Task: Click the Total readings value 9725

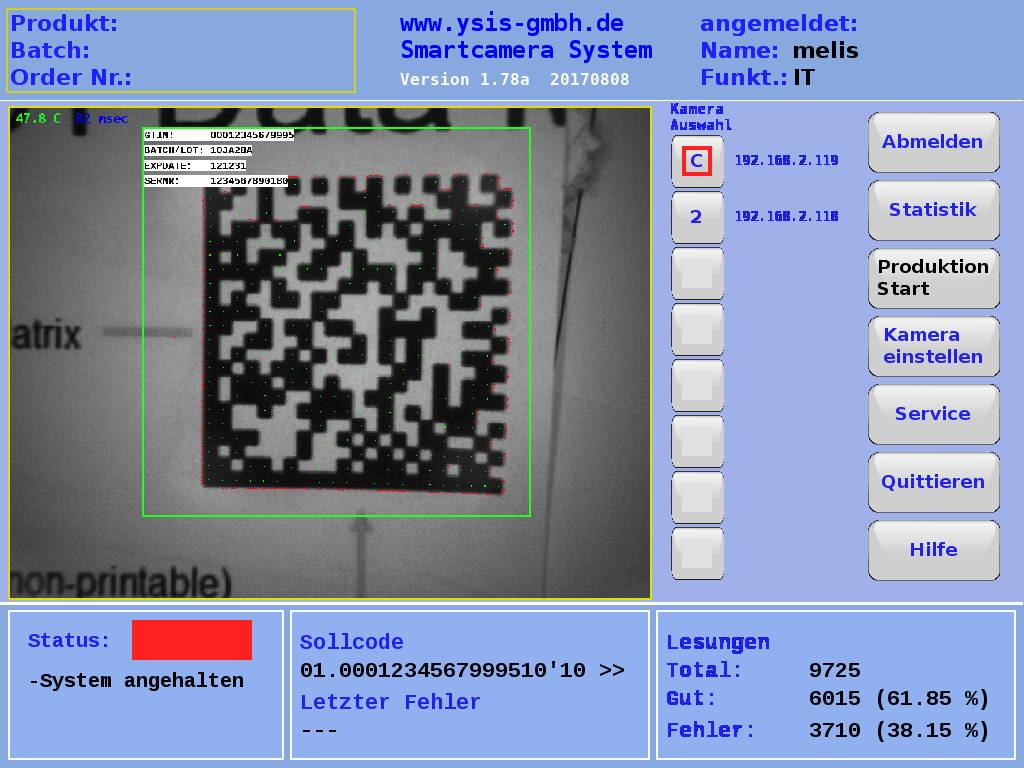Action: [x=835, y=671]
